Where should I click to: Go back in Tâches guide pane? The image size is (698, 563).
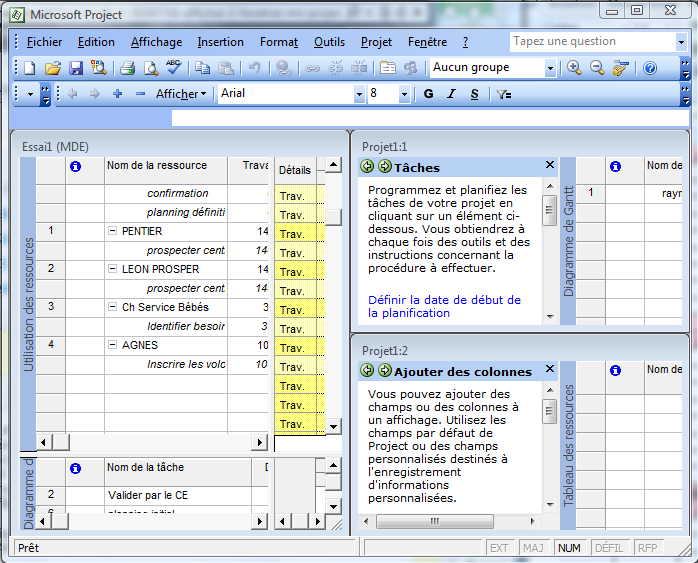pyautogui.click(x=367, y=166)
